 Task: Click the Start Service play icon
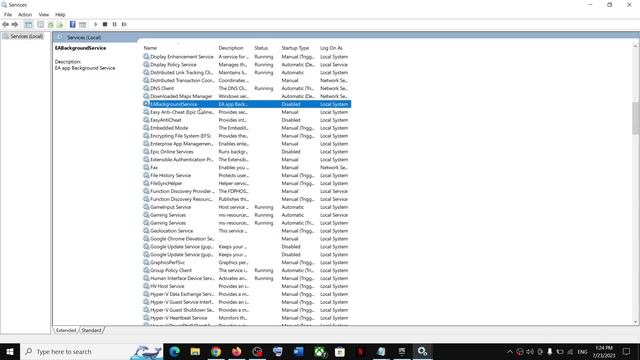(96, 24)
